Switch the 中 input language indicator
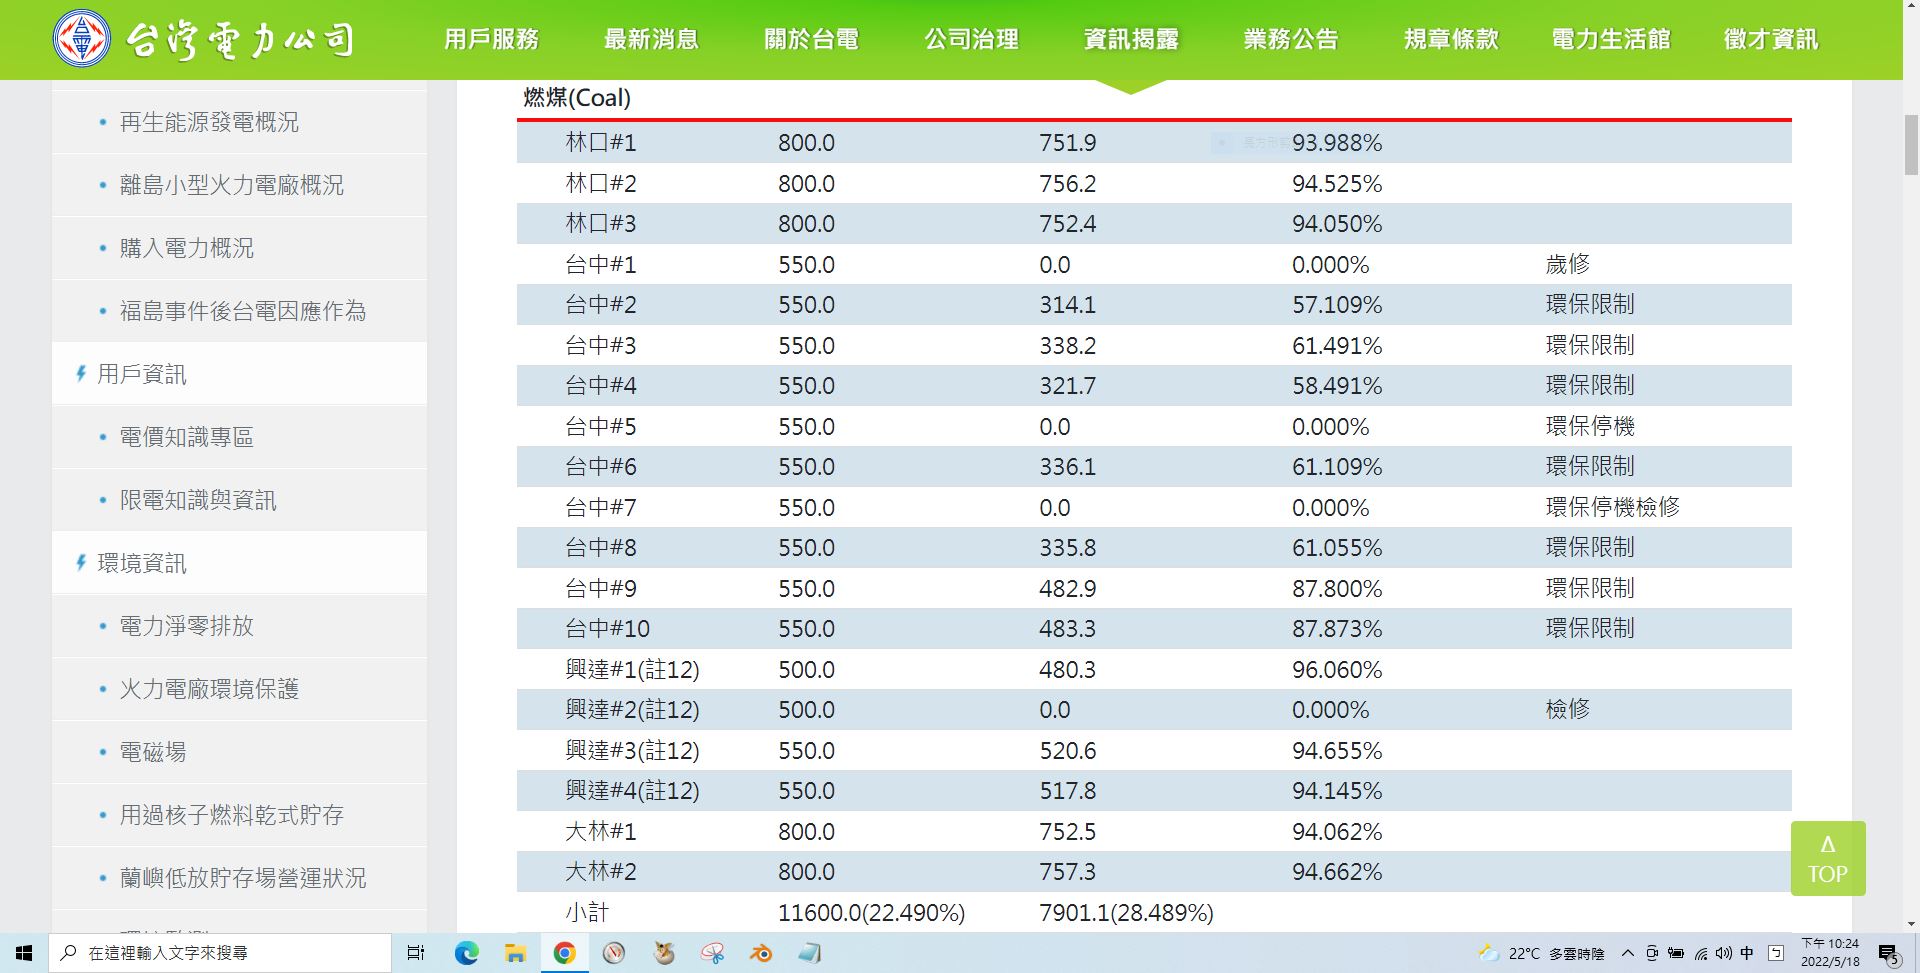Screen dimensions: 1920x973 (1747, 953)
